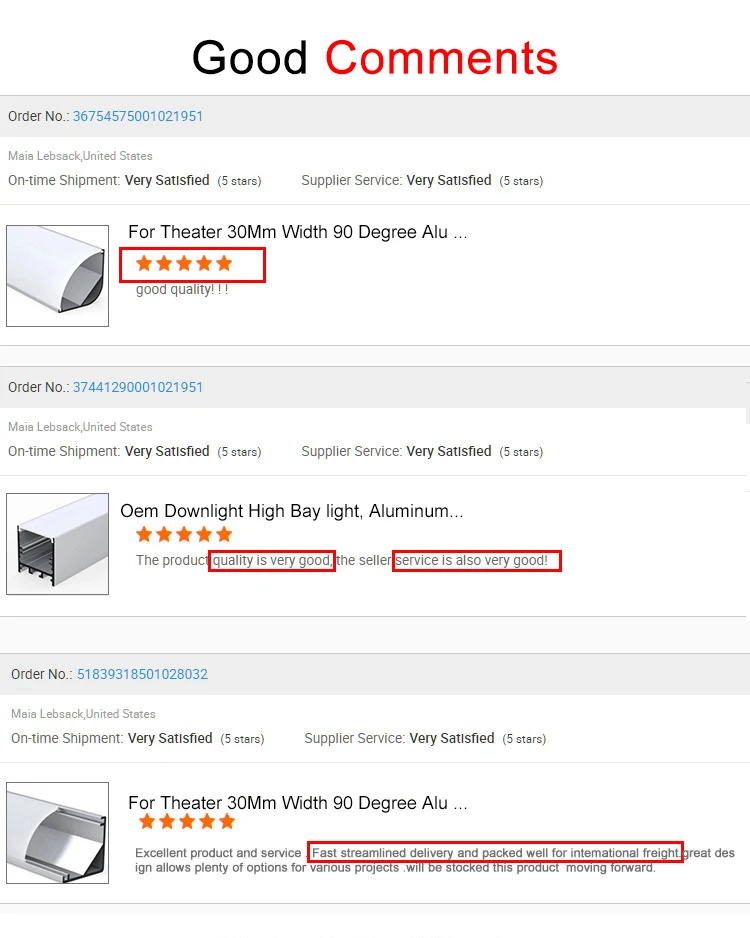Click order number 36754575001021951 link
The image size is (750, 938).
(x=137, y=116)
